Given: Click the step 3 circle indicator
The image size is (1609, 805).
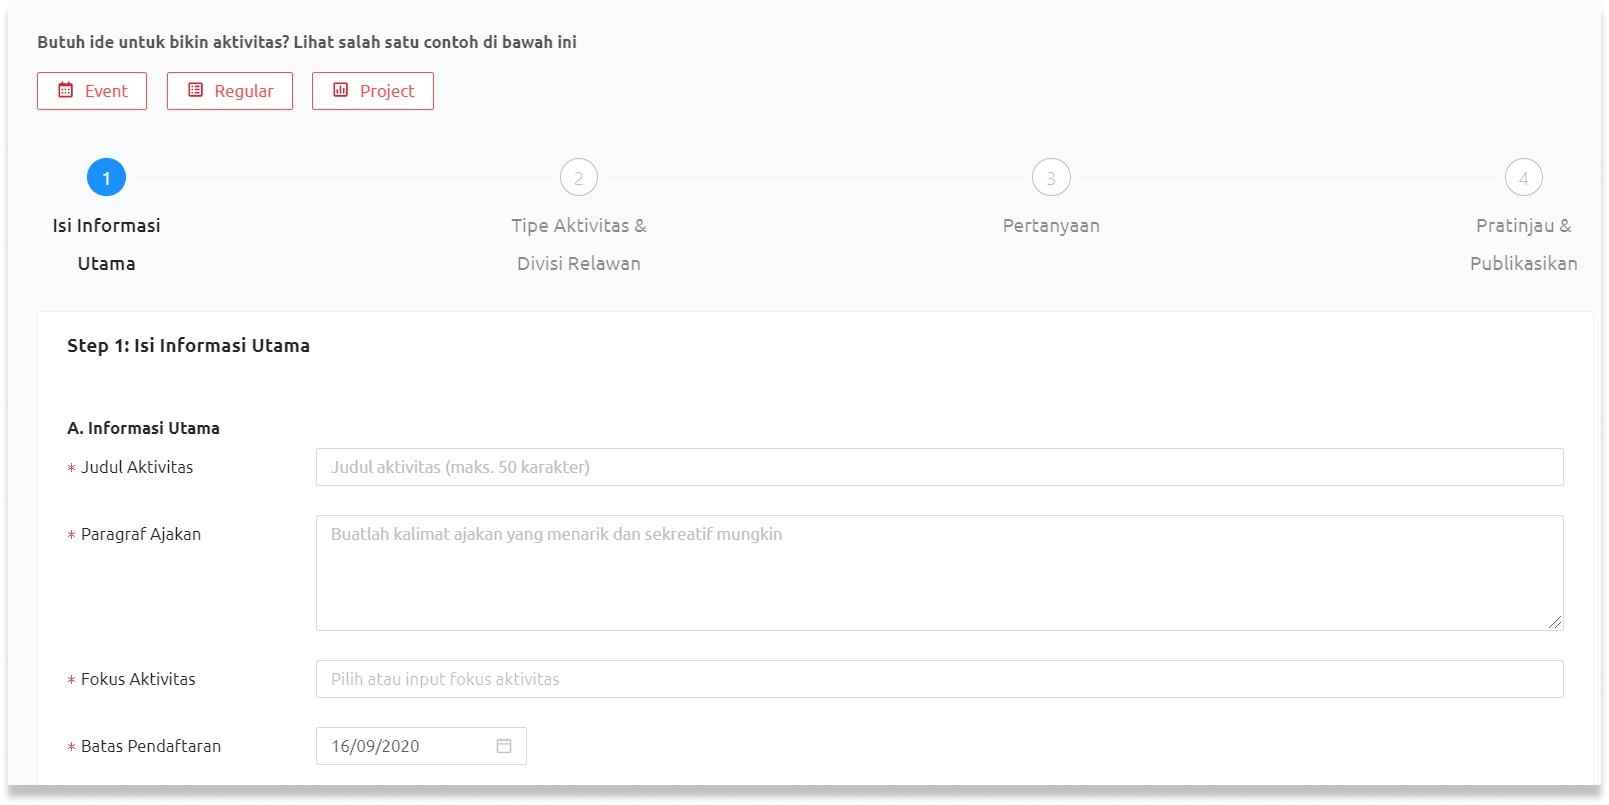Looking at the screenshot, I should 1051,178.
